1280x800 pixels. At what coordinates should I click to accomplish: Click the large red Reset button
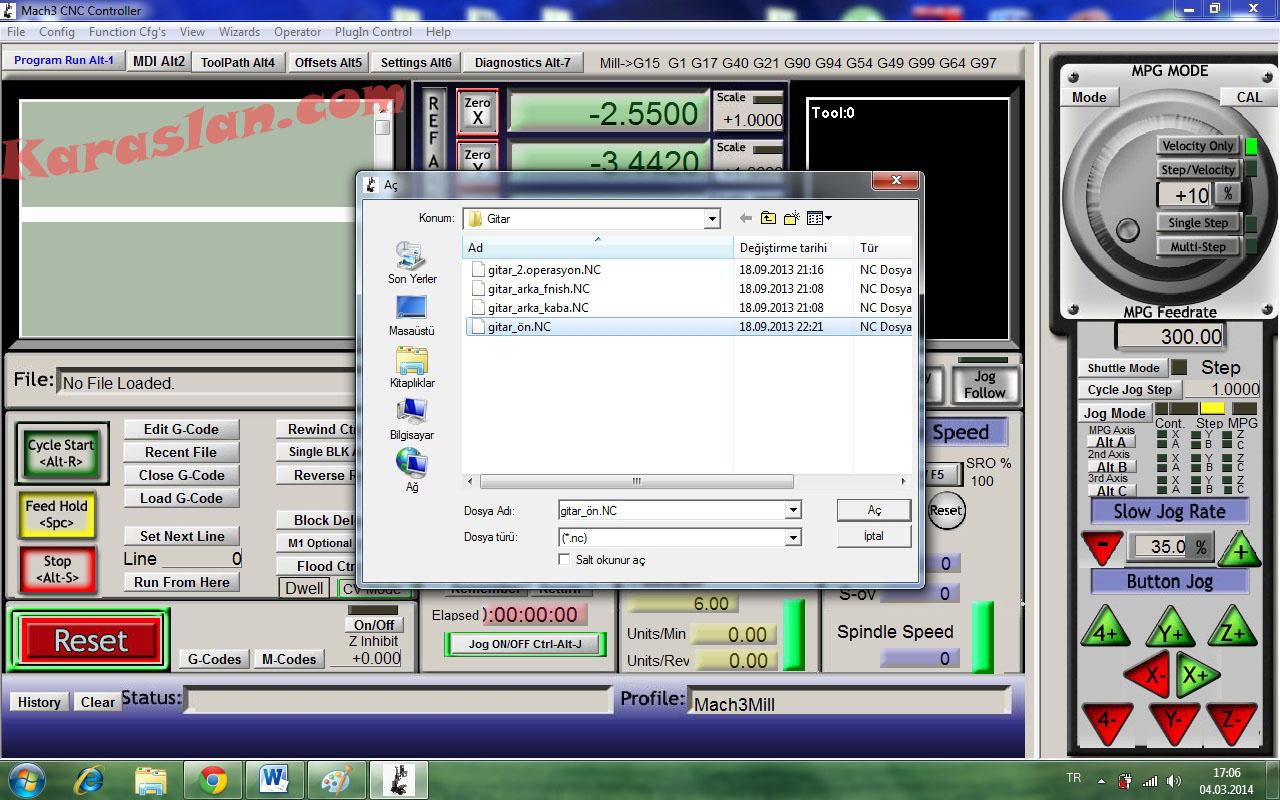click(90, 640)
